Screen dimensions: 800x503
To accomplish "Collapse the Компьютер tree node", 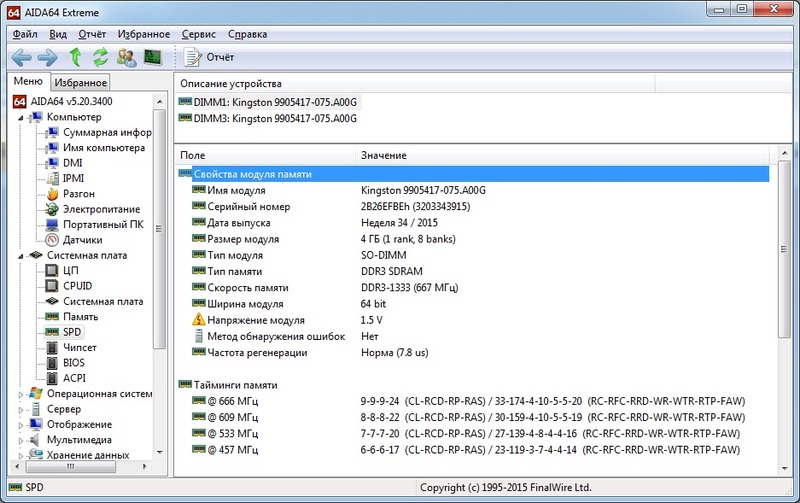I will click(21, 118).
